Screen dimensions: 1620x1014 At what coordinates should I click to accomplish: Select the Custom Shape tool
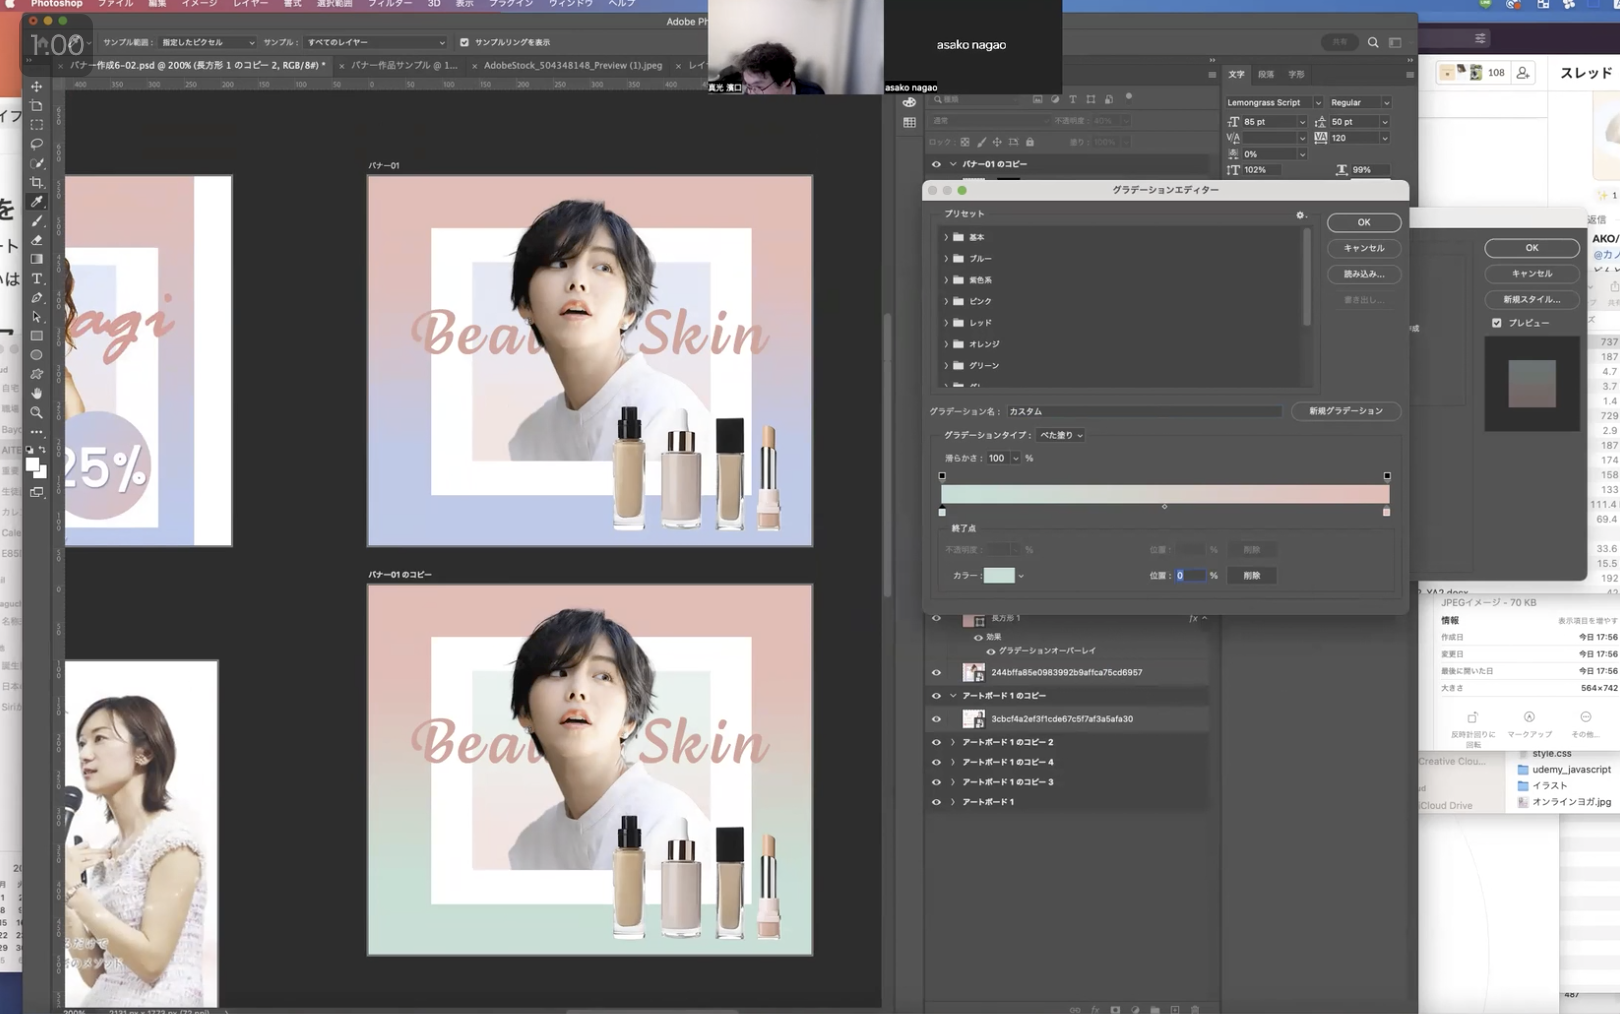pos(37,374)
